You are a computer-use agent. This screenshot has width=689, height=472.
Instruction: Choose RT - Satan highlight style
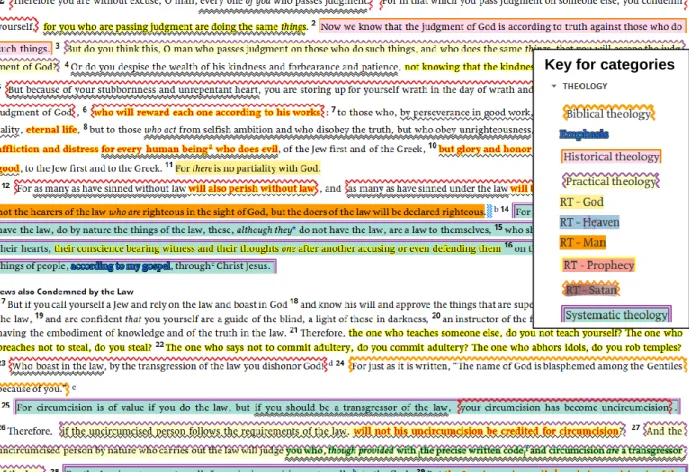click(591, 290)
